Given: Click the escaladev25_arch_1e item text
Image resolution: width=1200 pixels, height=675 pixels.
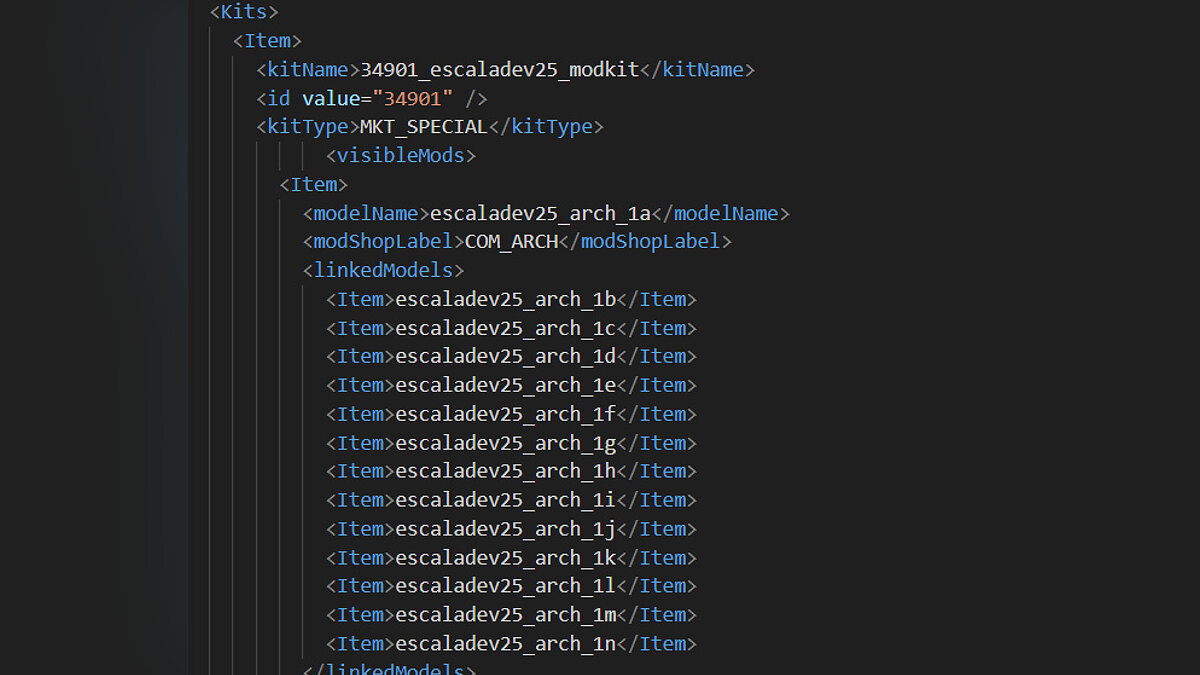Looking at the screenshot, I should coord(506,386).
